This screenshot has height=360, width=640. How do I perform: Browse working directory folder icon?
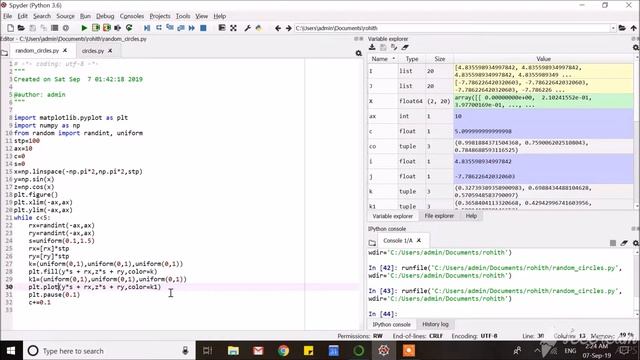[622, 28]
